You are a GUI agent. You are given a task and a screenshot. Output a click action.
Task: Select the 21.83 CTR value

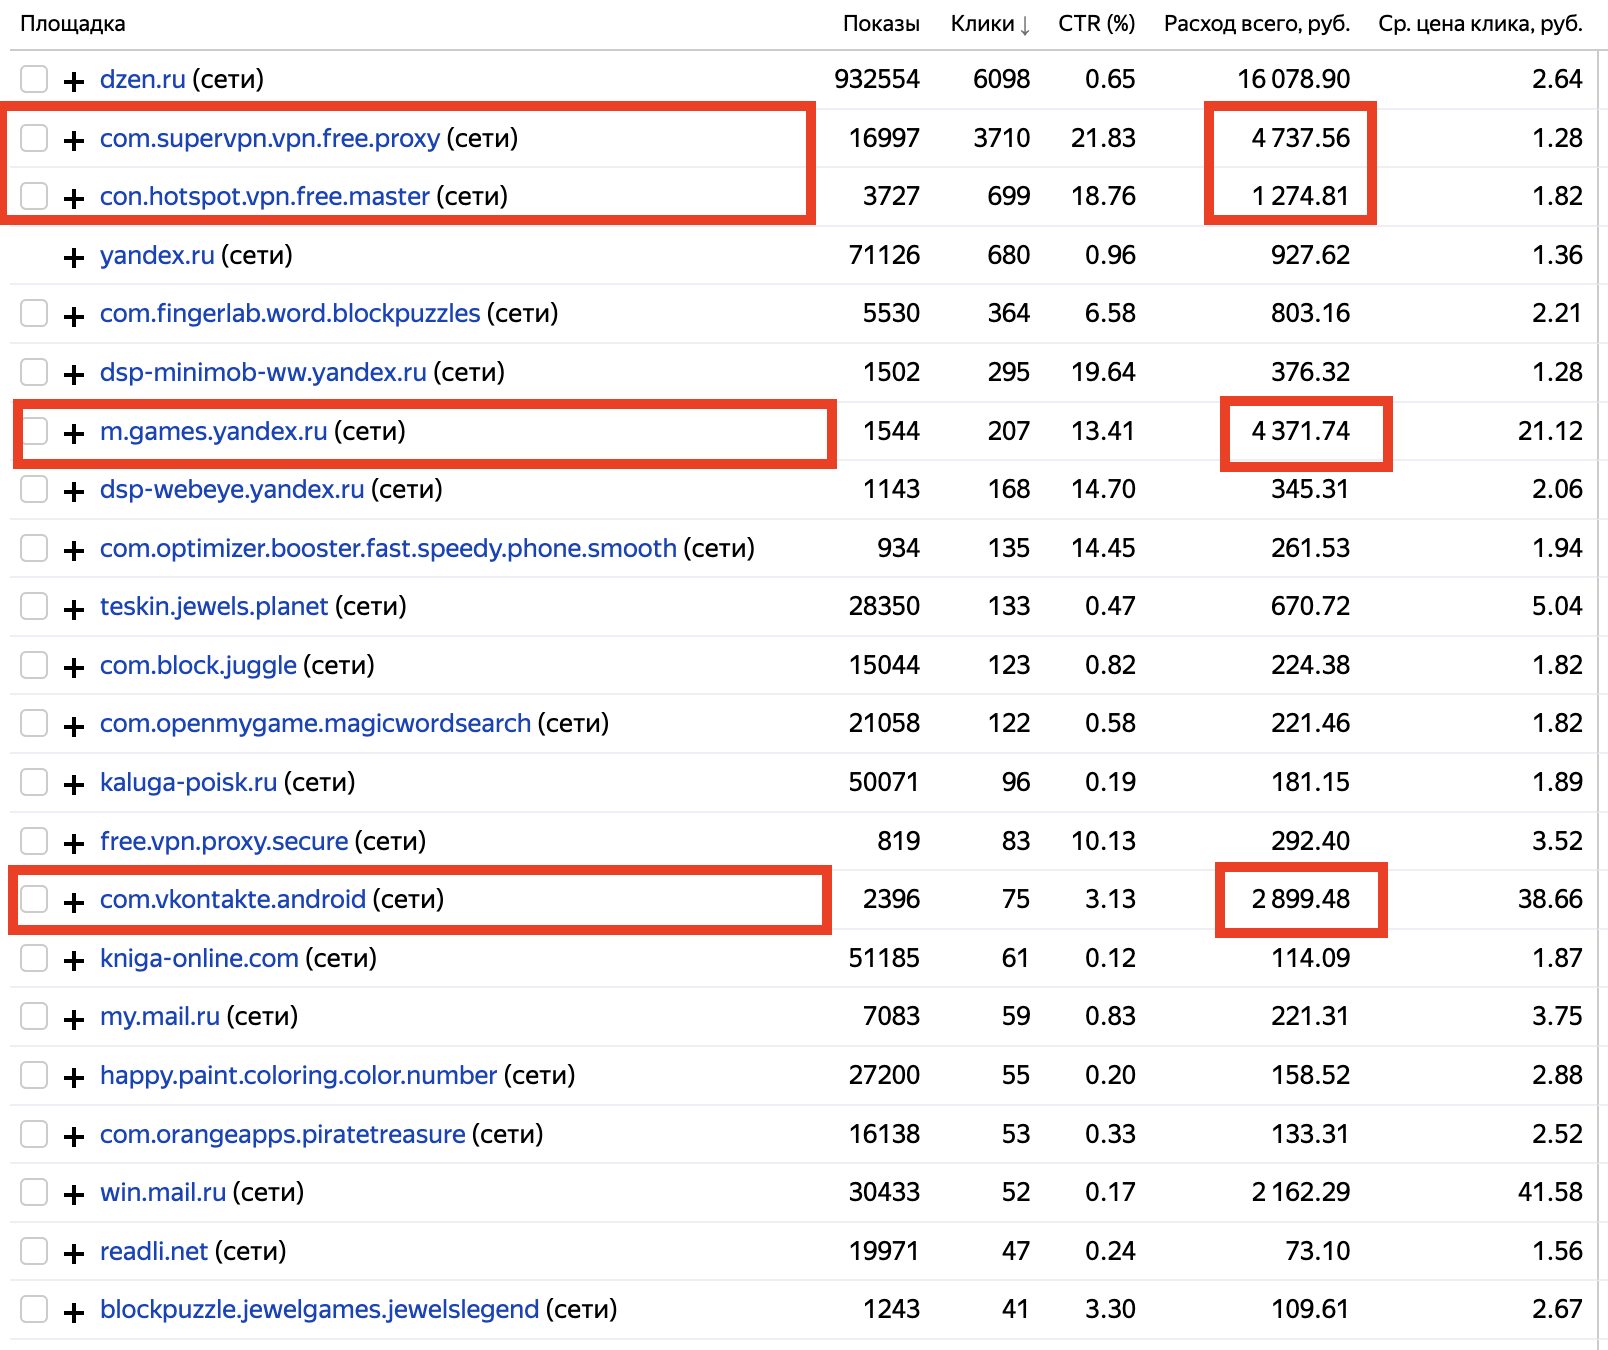tap(1103, 138)
